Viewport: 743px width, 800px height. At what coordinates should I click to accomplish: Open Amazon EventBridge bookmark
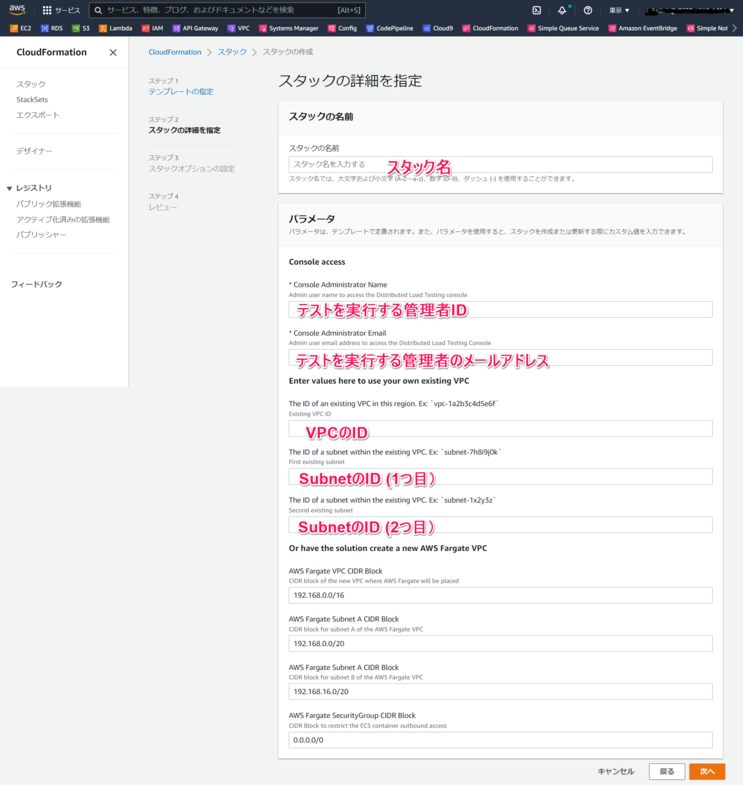pyautogui.click(x=643, y=29)
